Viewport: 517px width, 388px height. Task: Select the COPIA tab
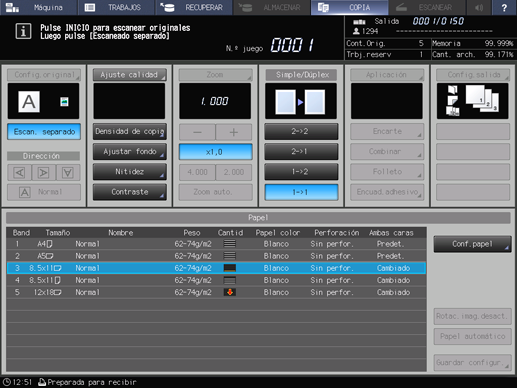pyautogui.click(x=349, y=7)
